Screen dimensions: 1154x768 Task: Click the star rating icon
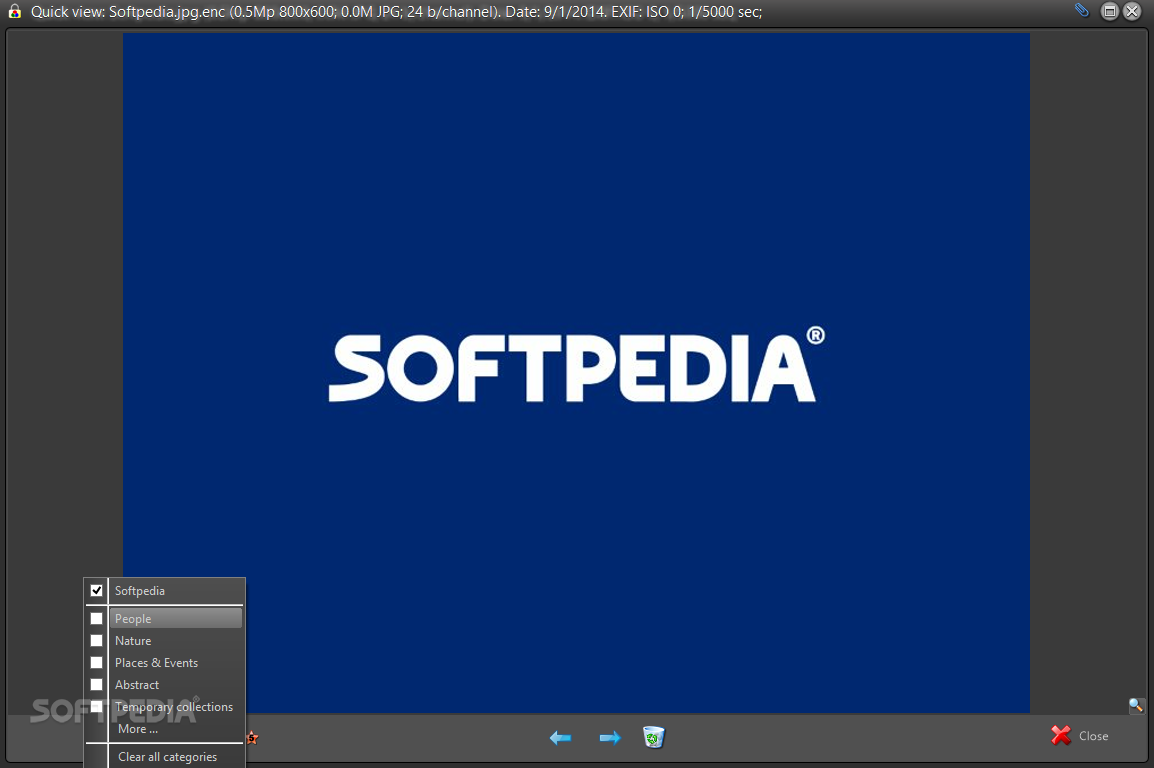click(252, 737)
